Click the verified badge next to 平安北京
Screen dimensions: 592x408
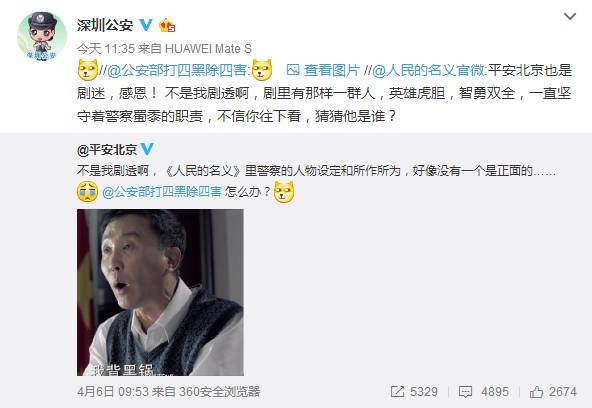147,149
